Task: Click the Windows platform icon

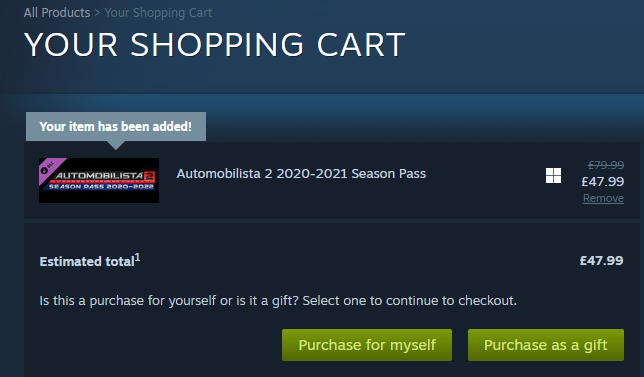Action: (x=553, y=175)
